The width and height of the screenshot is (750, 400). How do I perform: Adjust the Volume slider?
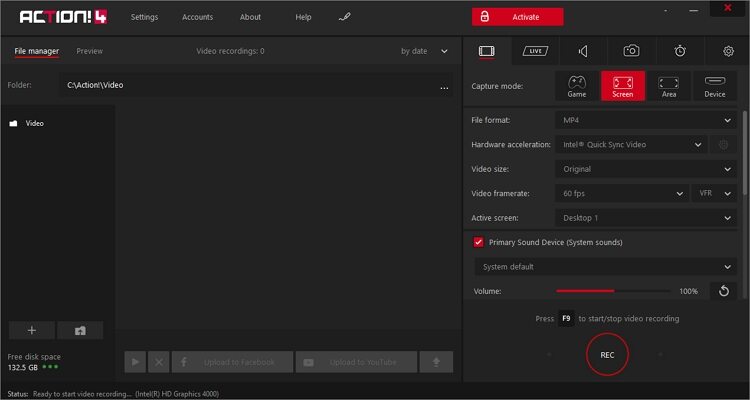(x=613, y=291)
